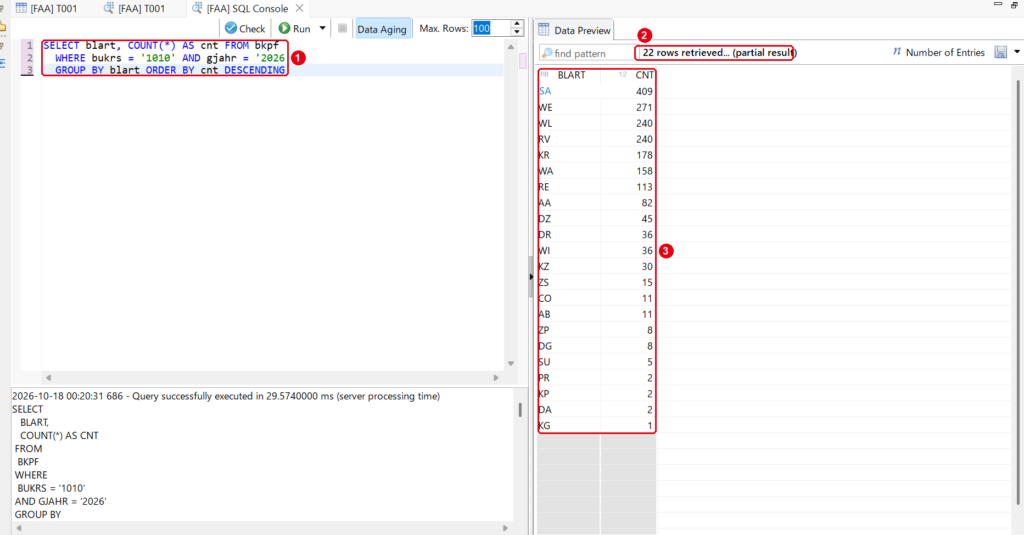Click line 3 GROUP BY statement

point(170,70)
